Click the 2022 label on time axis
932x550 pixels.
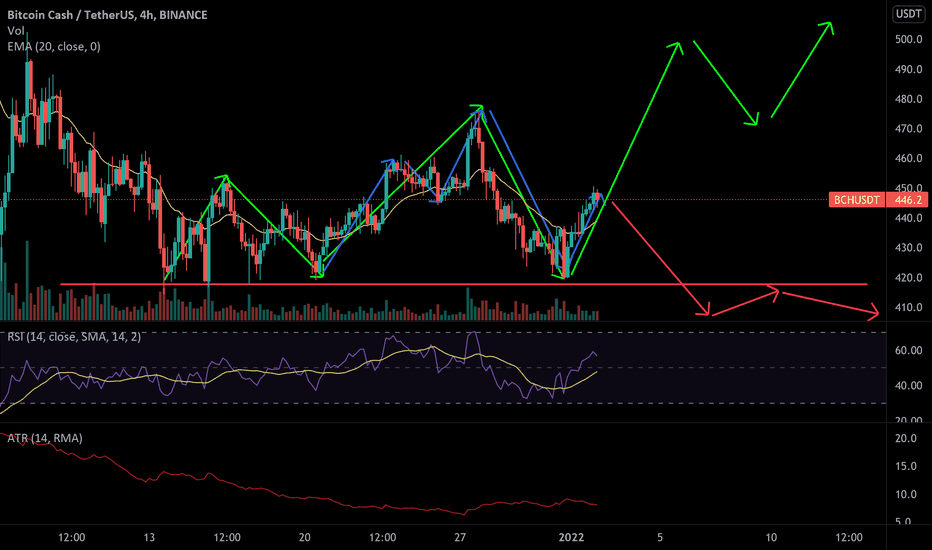coord(571,538)
